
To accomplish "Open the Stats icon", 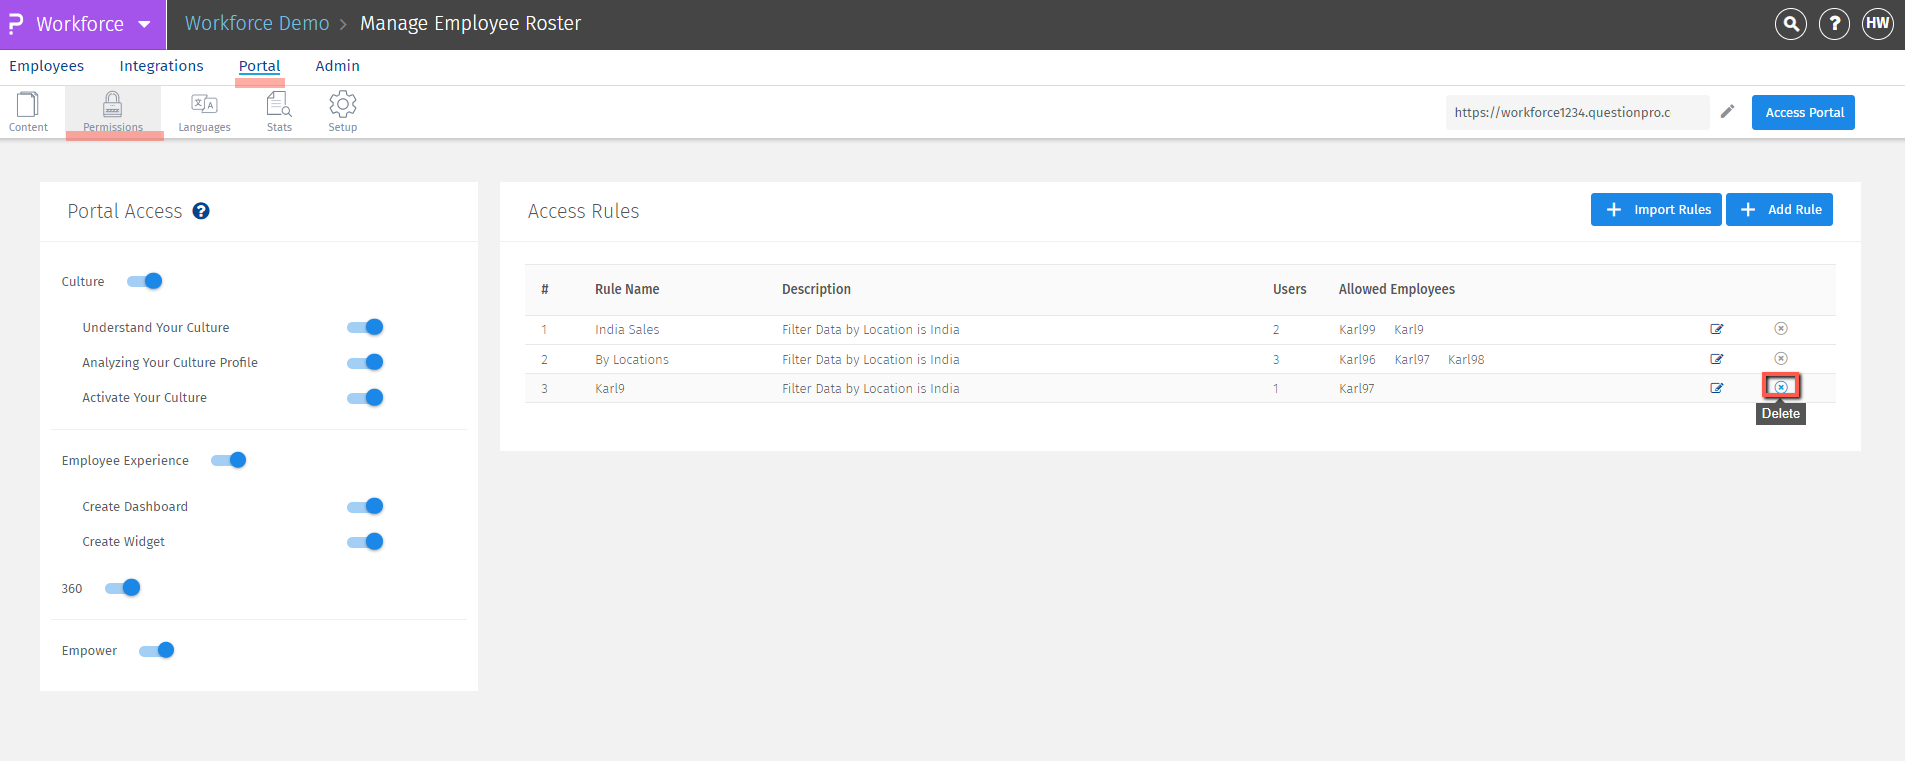I will pos(279,111).
